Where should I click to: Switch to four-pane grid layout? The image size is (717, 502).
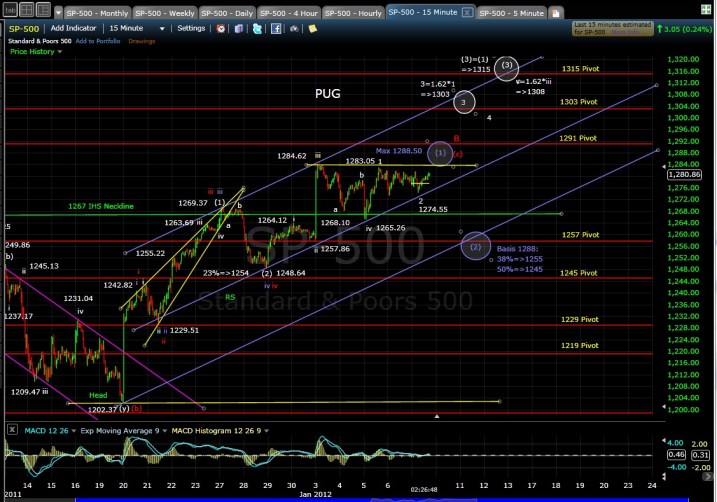[27, 10]
